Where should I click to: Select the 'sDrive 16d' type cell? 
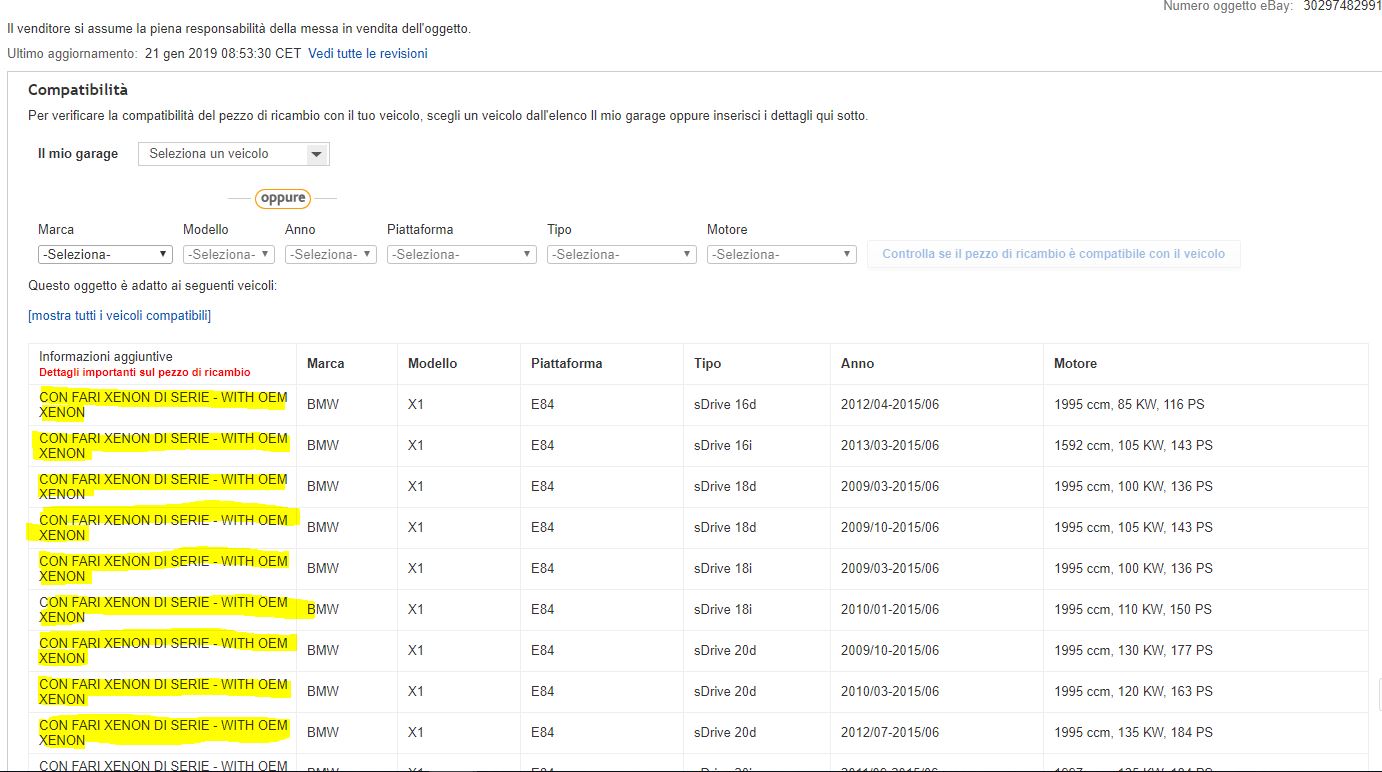[x=725, y=405]
